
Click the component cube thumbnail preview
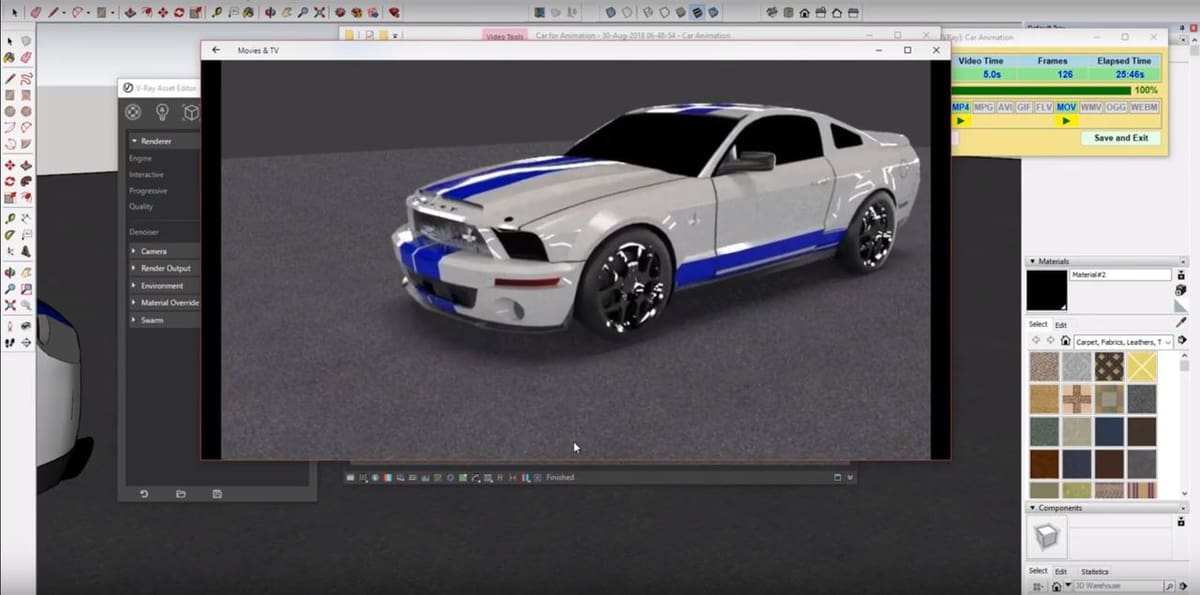point(1048,537)
